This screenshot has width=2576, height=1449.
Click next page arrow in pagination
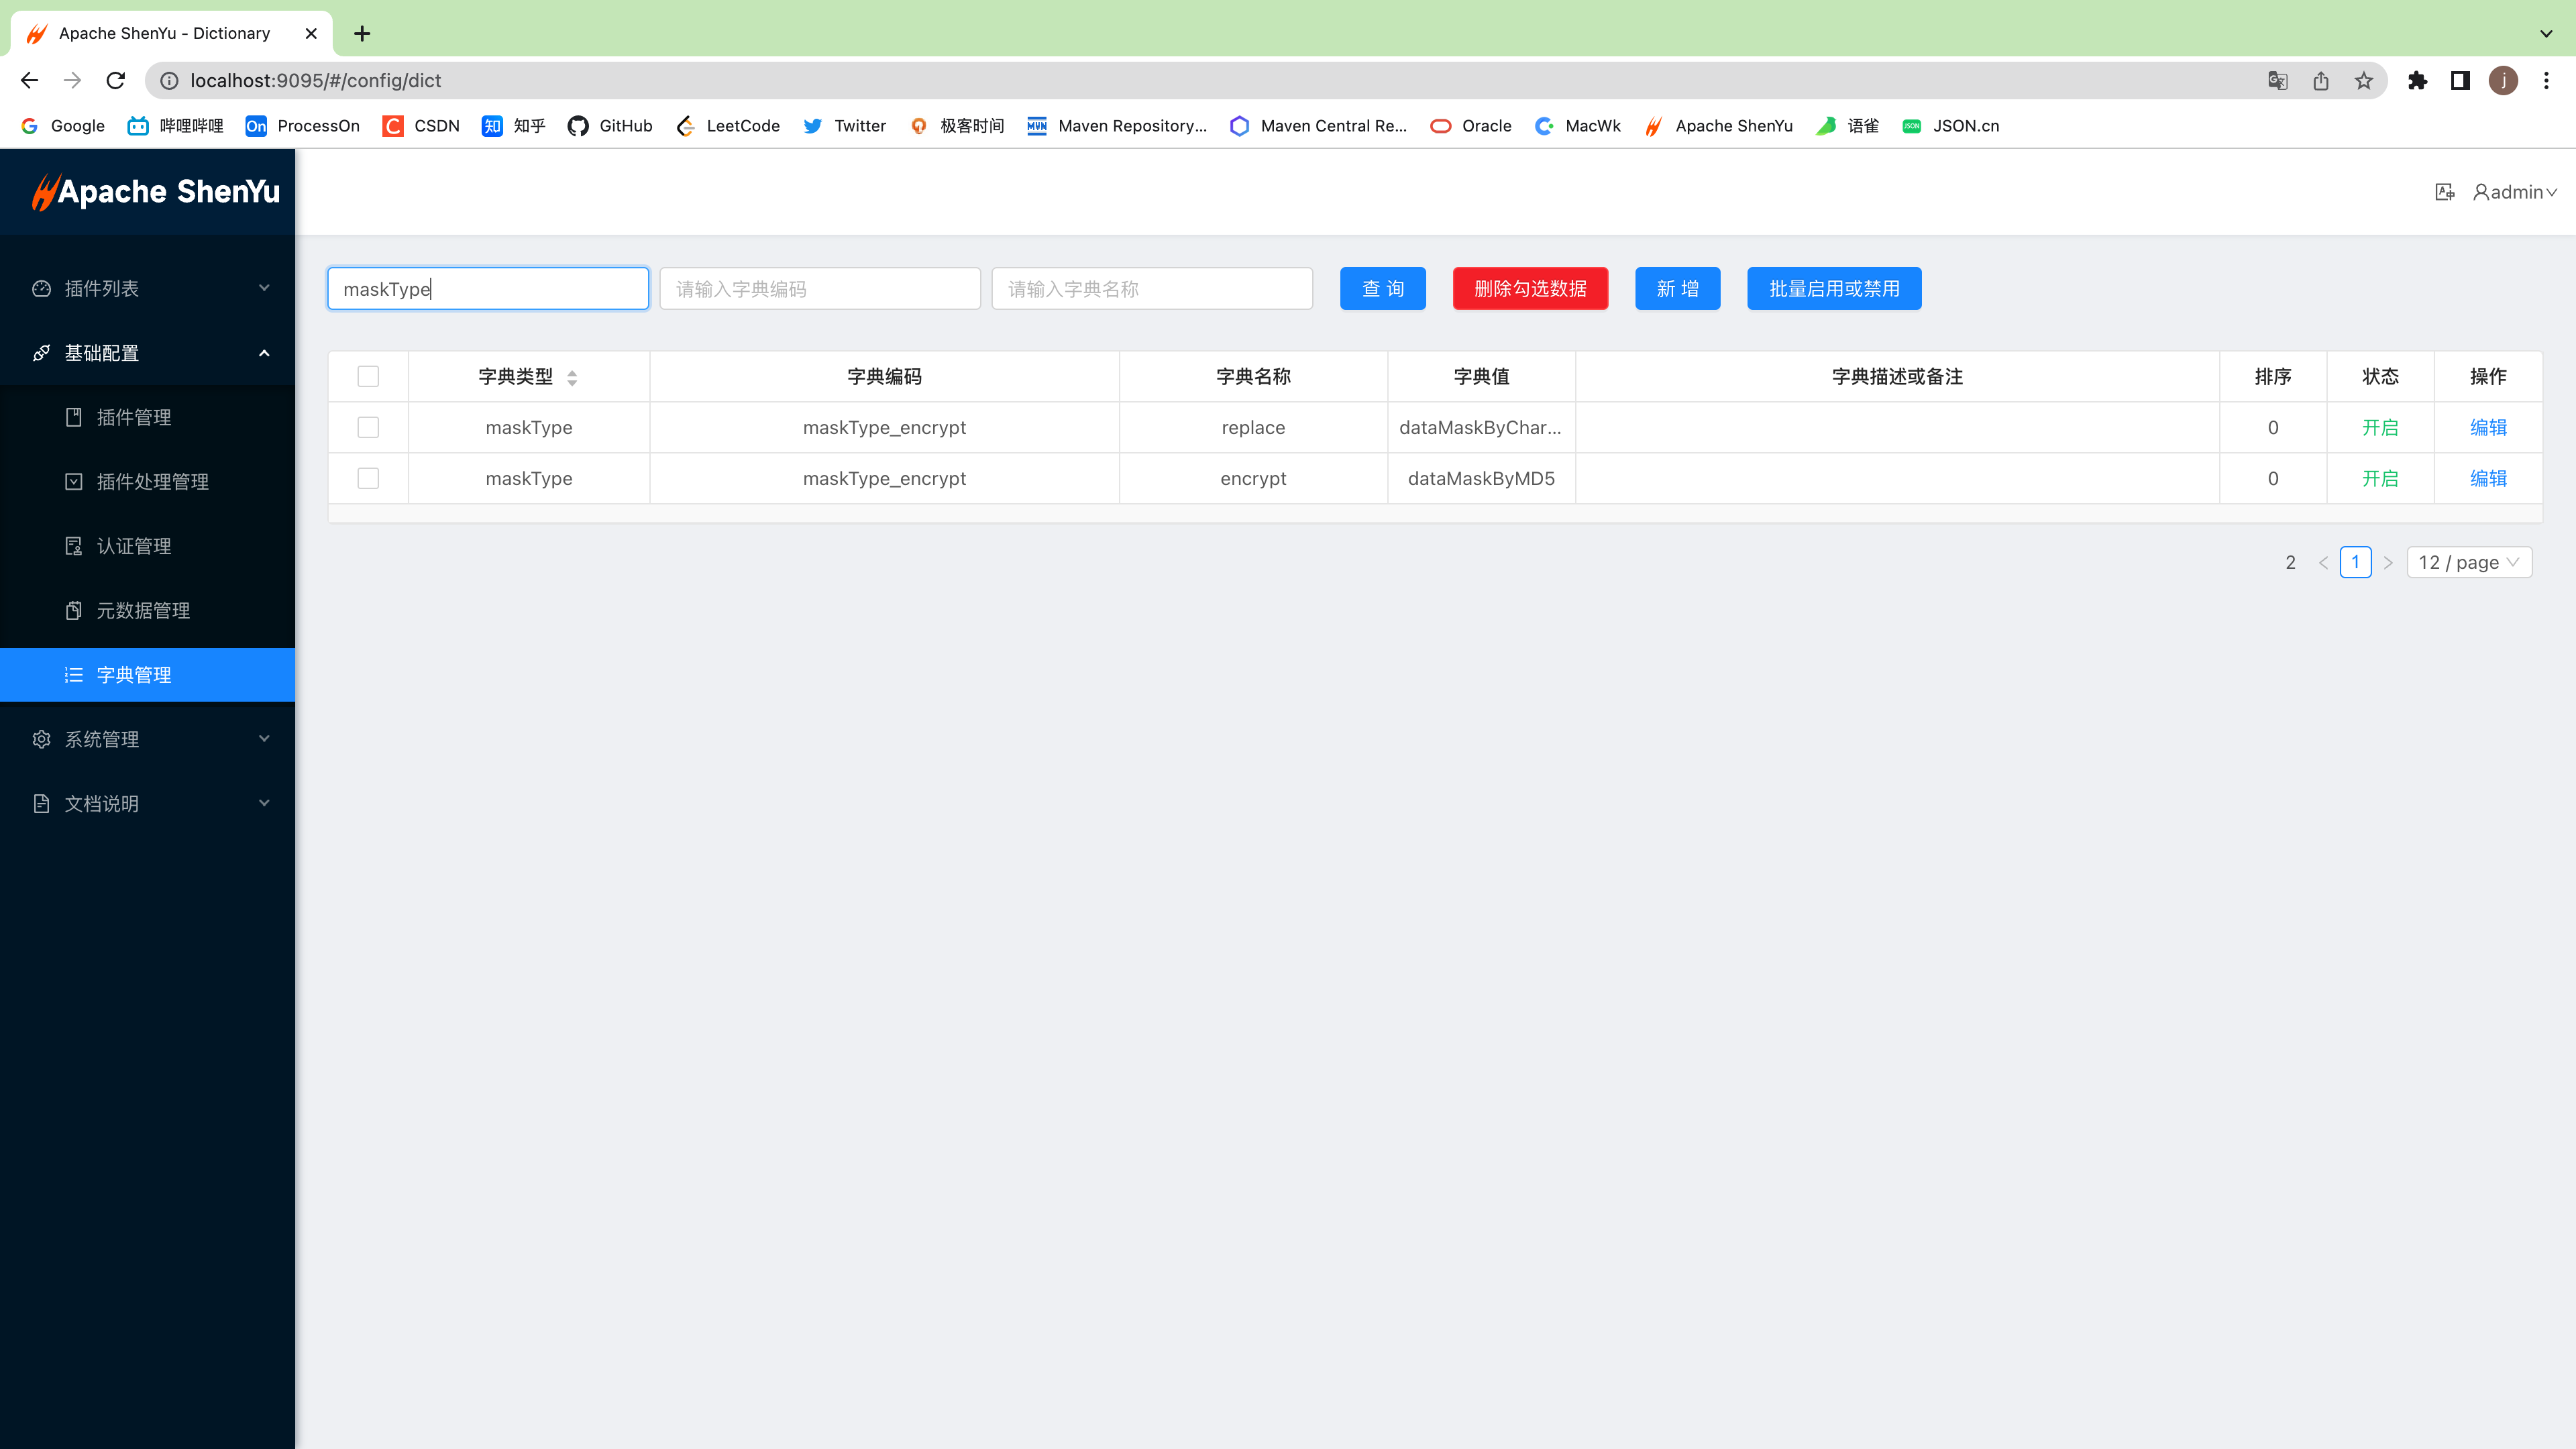click(x=2388, y=563)
